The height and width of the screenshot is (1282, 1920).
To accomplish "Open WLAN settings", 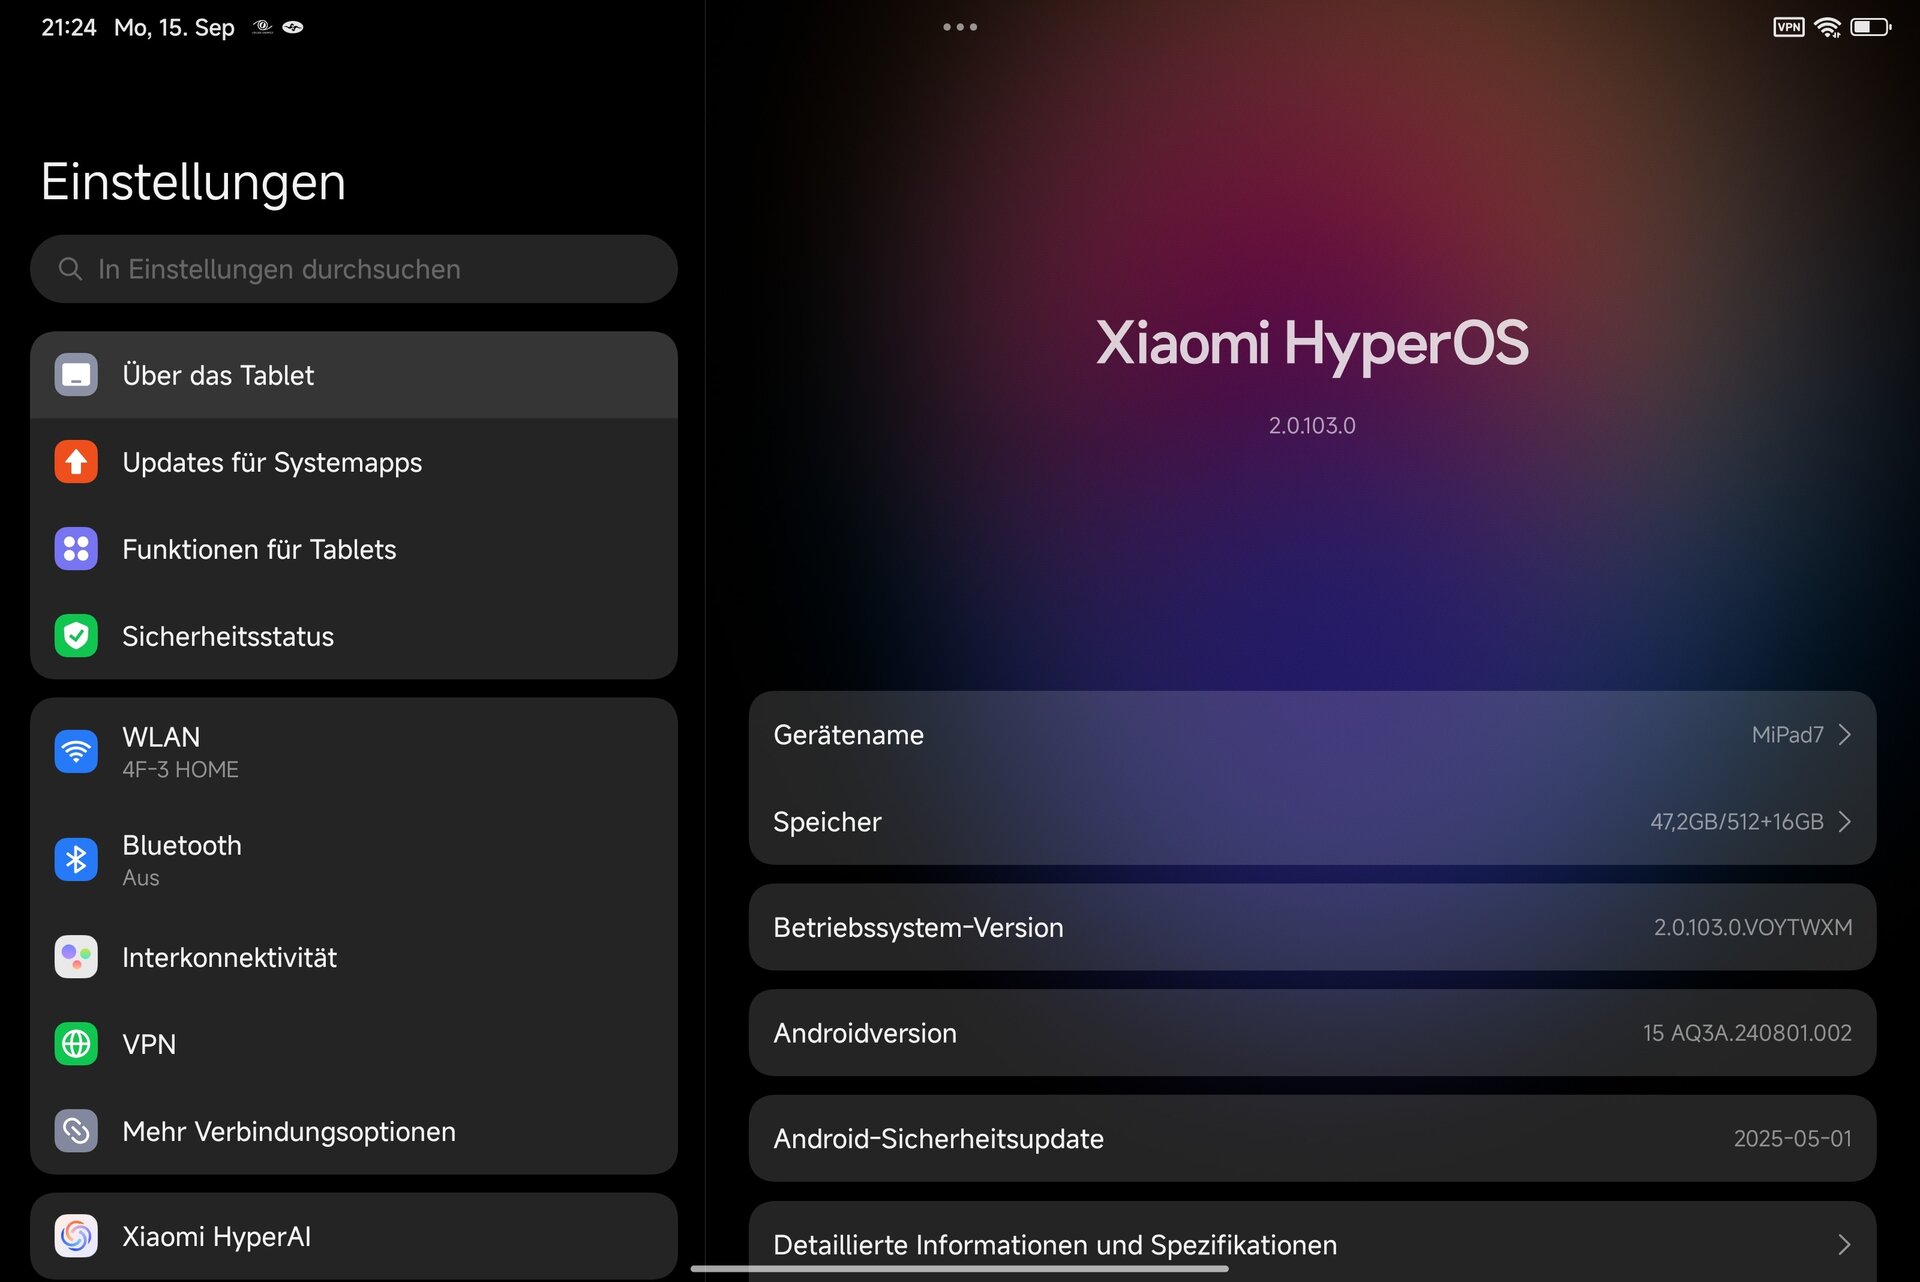I will coord(354,752).
